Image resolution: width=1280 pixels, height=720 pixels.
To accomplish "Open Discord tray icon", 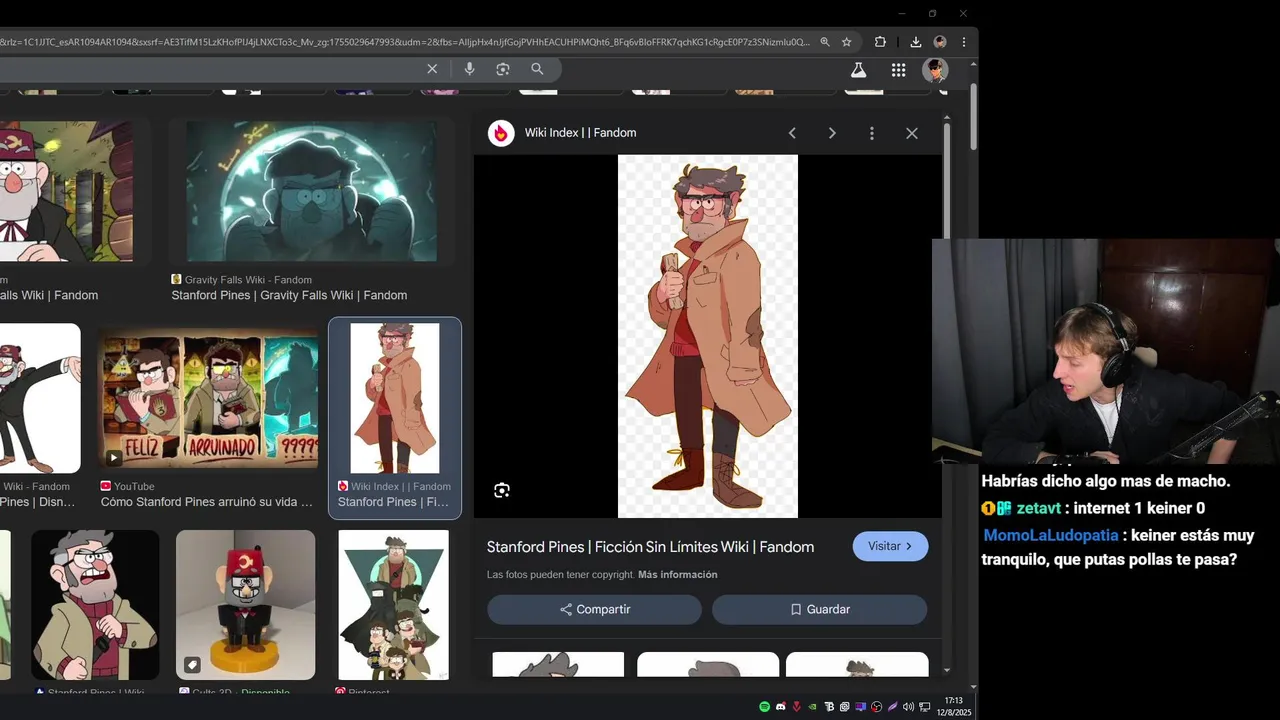I will pyautogui.click(x=781, y=707).
